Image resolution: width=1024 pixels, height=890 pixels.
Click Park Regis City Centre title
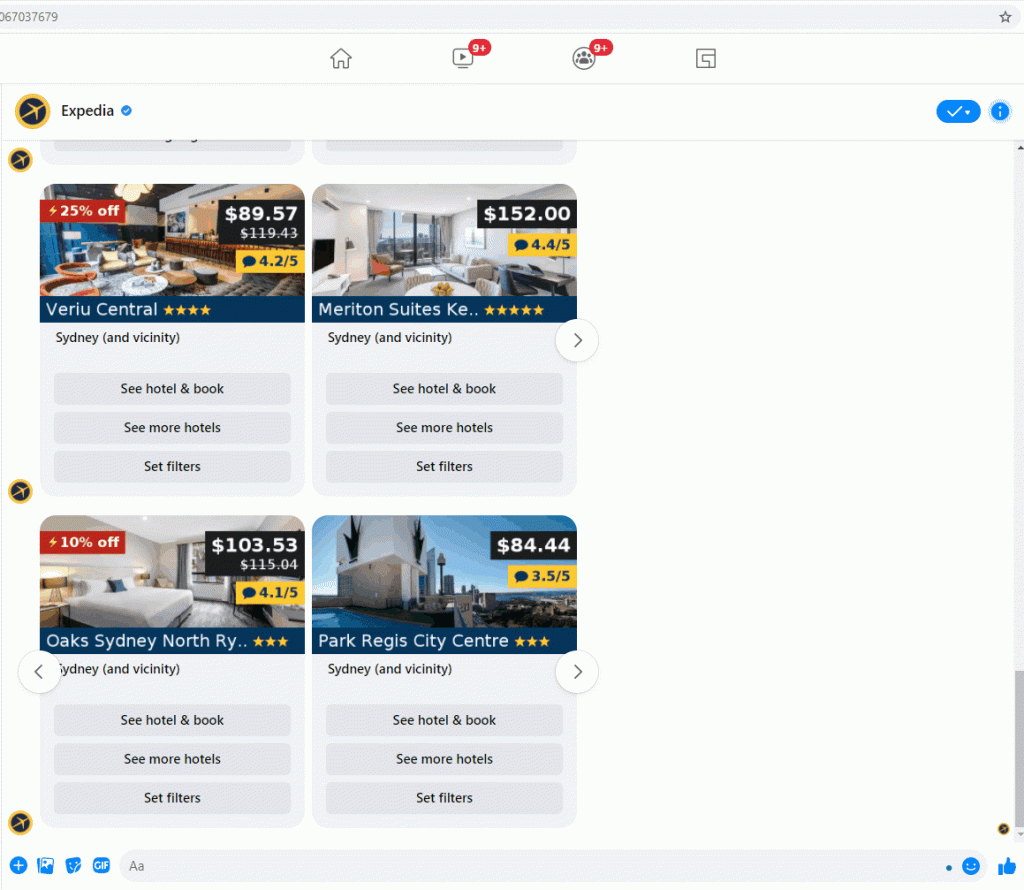pyautogui.click(x=413, y=641)
